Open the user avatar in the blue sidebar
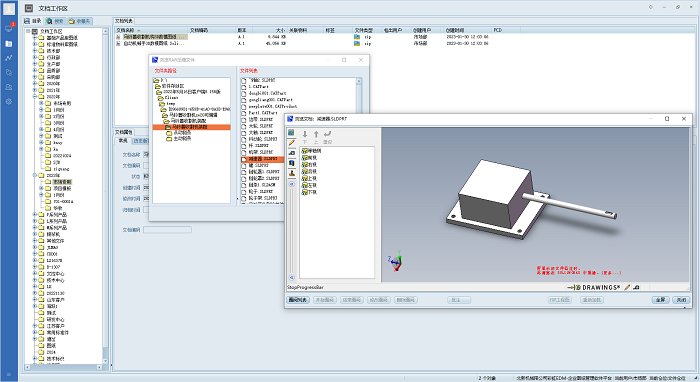The image size is (700, 382). (9, 9)
